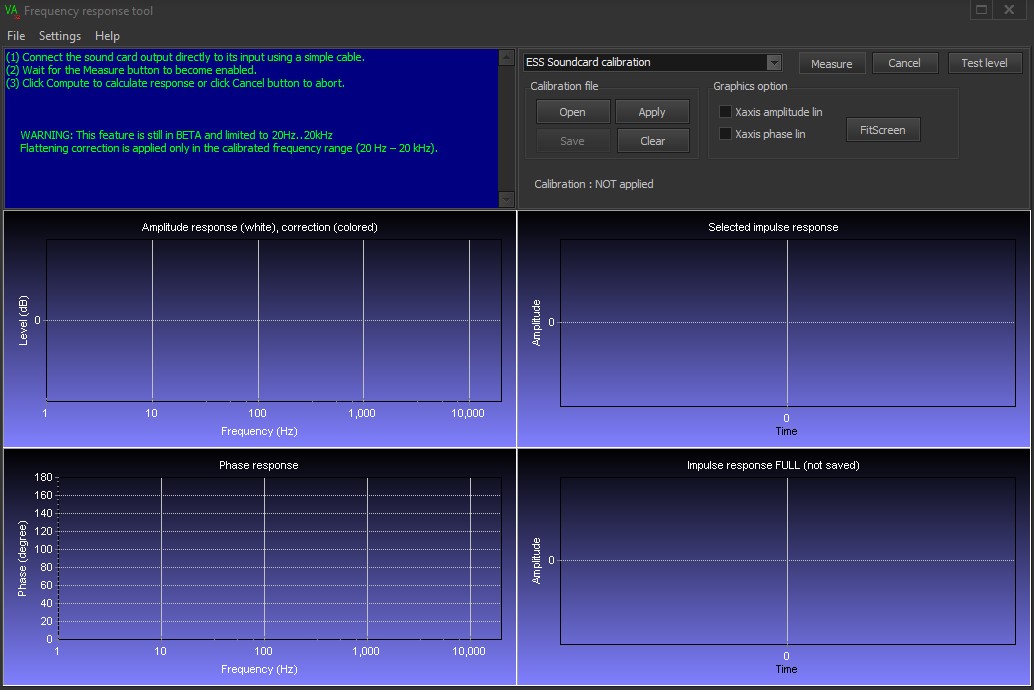Screen dimensions: 1034x690
Task: Close the Frequency response tool window
Action: click(x=1009, y=10)
